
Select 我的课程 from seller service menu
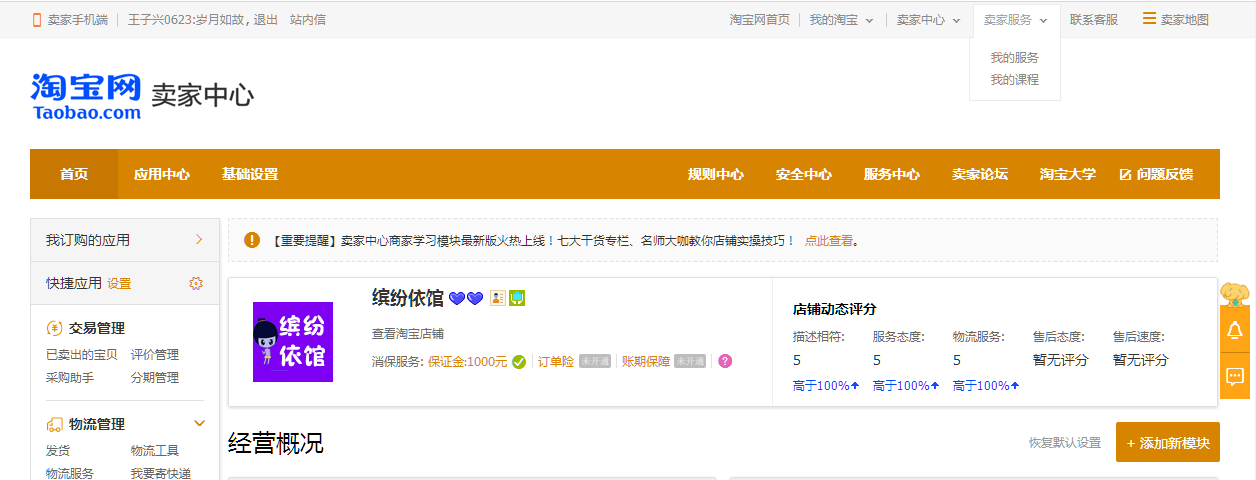(x=1014, y=80)
